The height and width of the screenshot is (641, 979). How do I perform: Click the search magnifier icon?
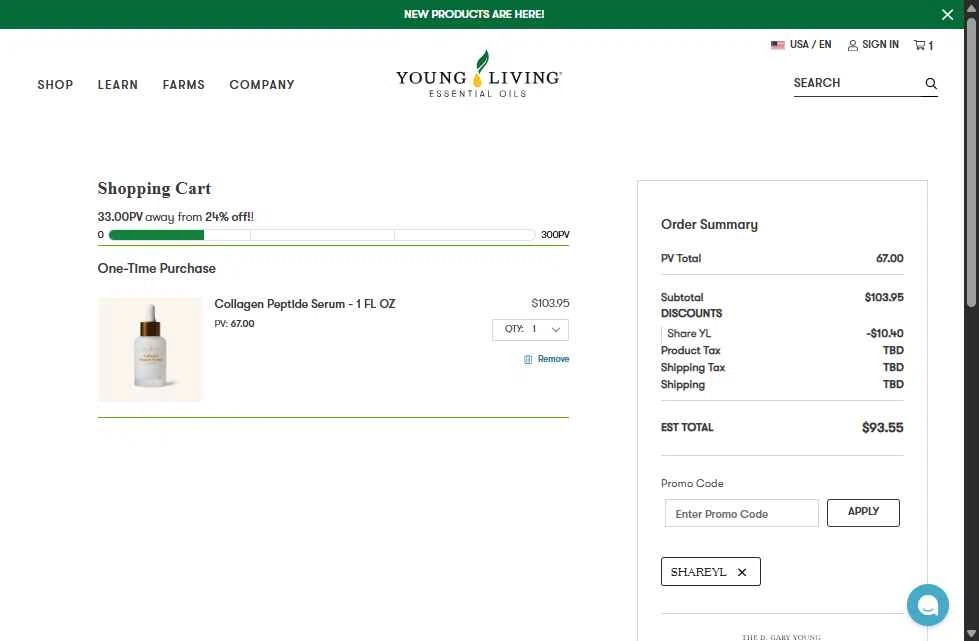[x=930, y=83]
